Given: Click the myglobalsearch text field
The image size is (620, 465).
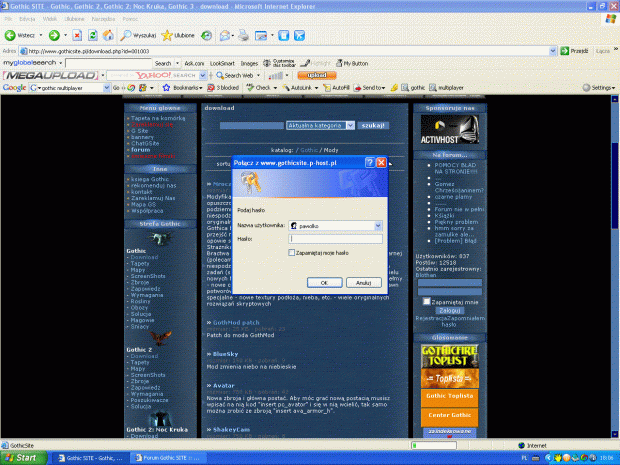Looking at the screenshot, I should [108, 63].
